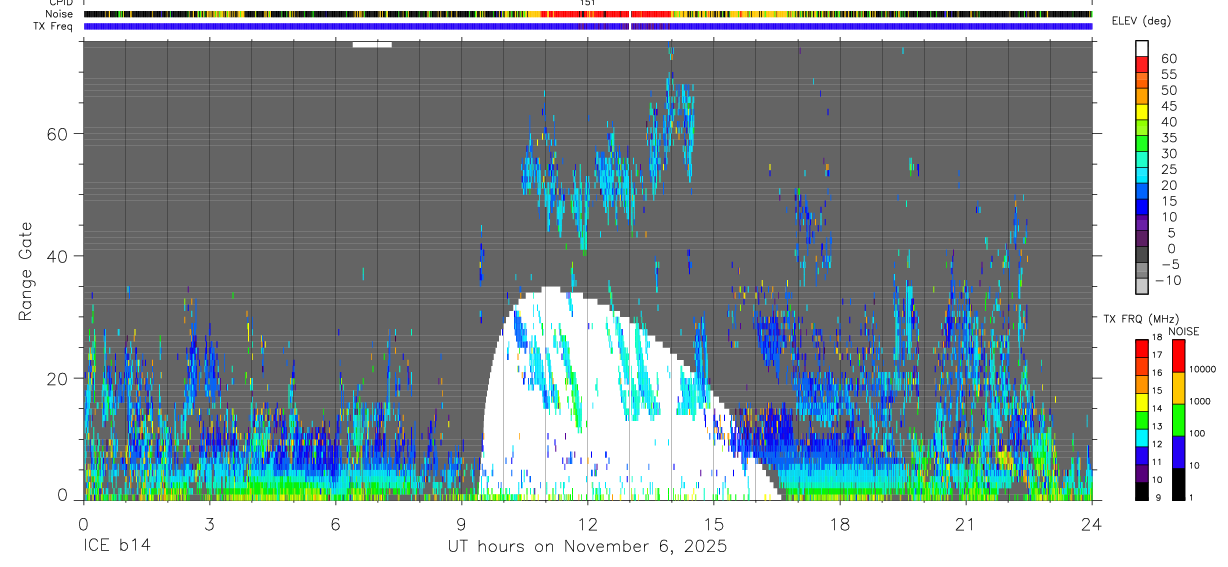Viewport: 1228px width, 567px height.
Task: Click the '18' tick on UT hours axis
Action: 839,524
